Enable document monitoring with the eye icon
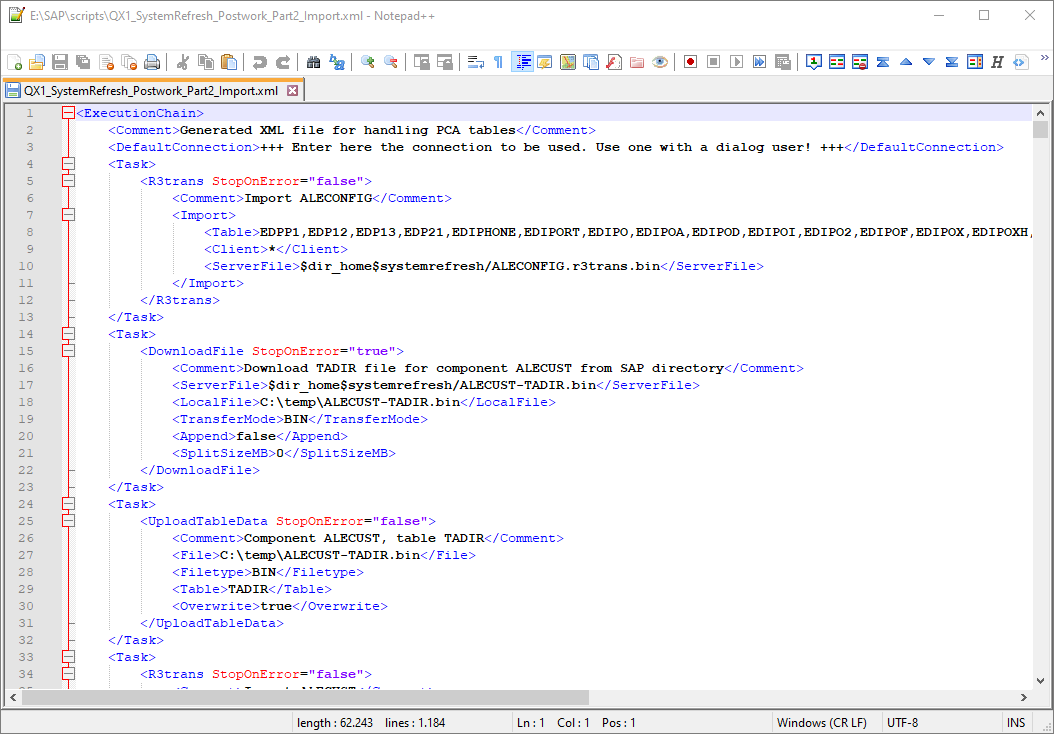1054x734 pixels. (659, 61)
